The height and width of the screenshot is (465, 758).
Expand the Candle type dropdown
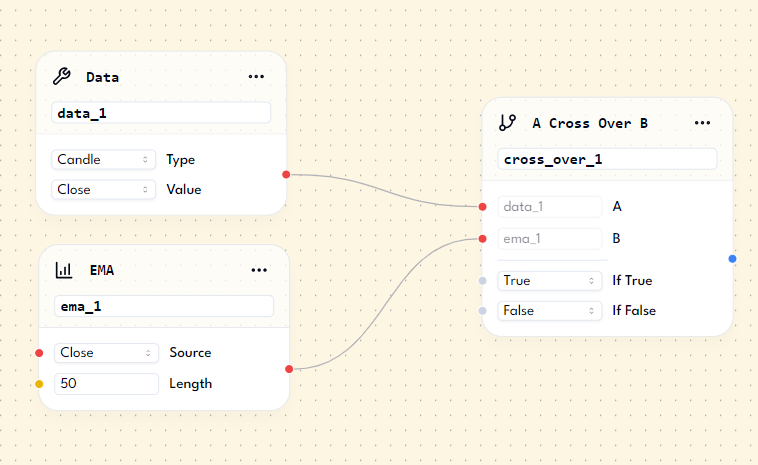pos(103,159)
